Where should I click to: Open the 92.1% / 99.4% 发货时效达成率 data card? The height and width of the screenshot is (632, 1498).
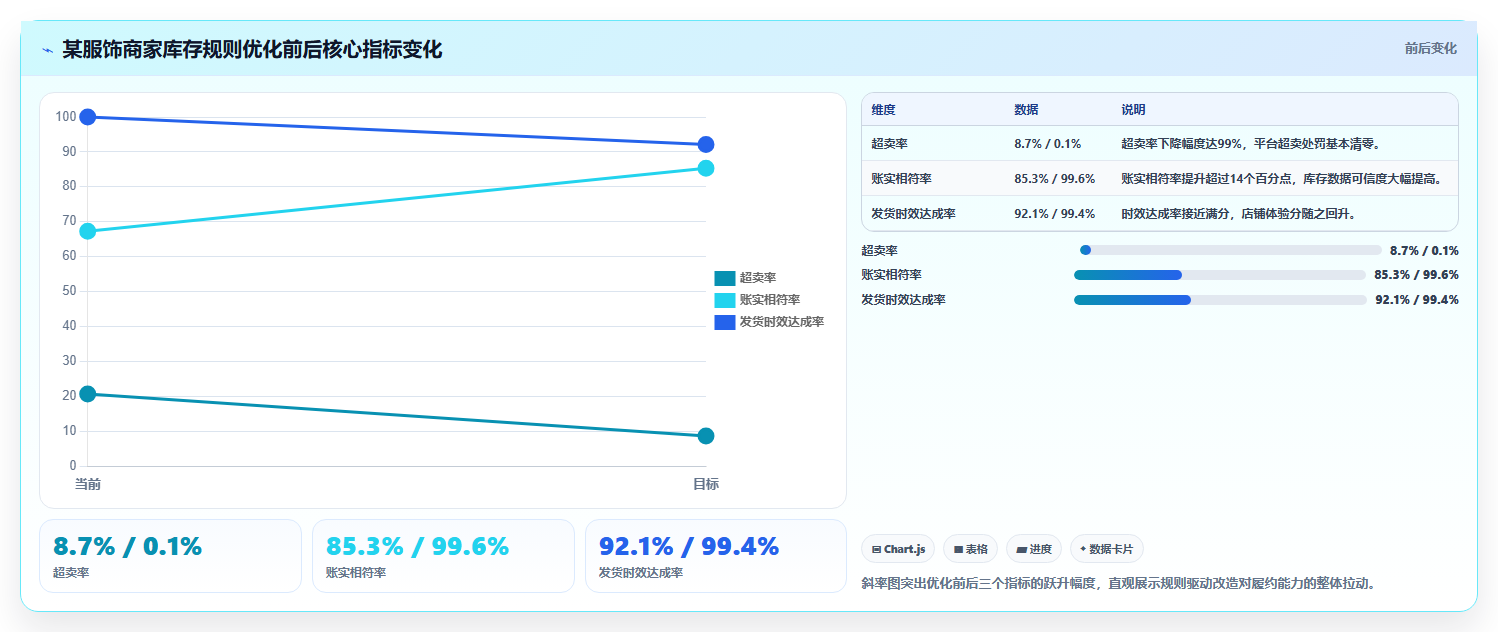[x=716, y=556]
